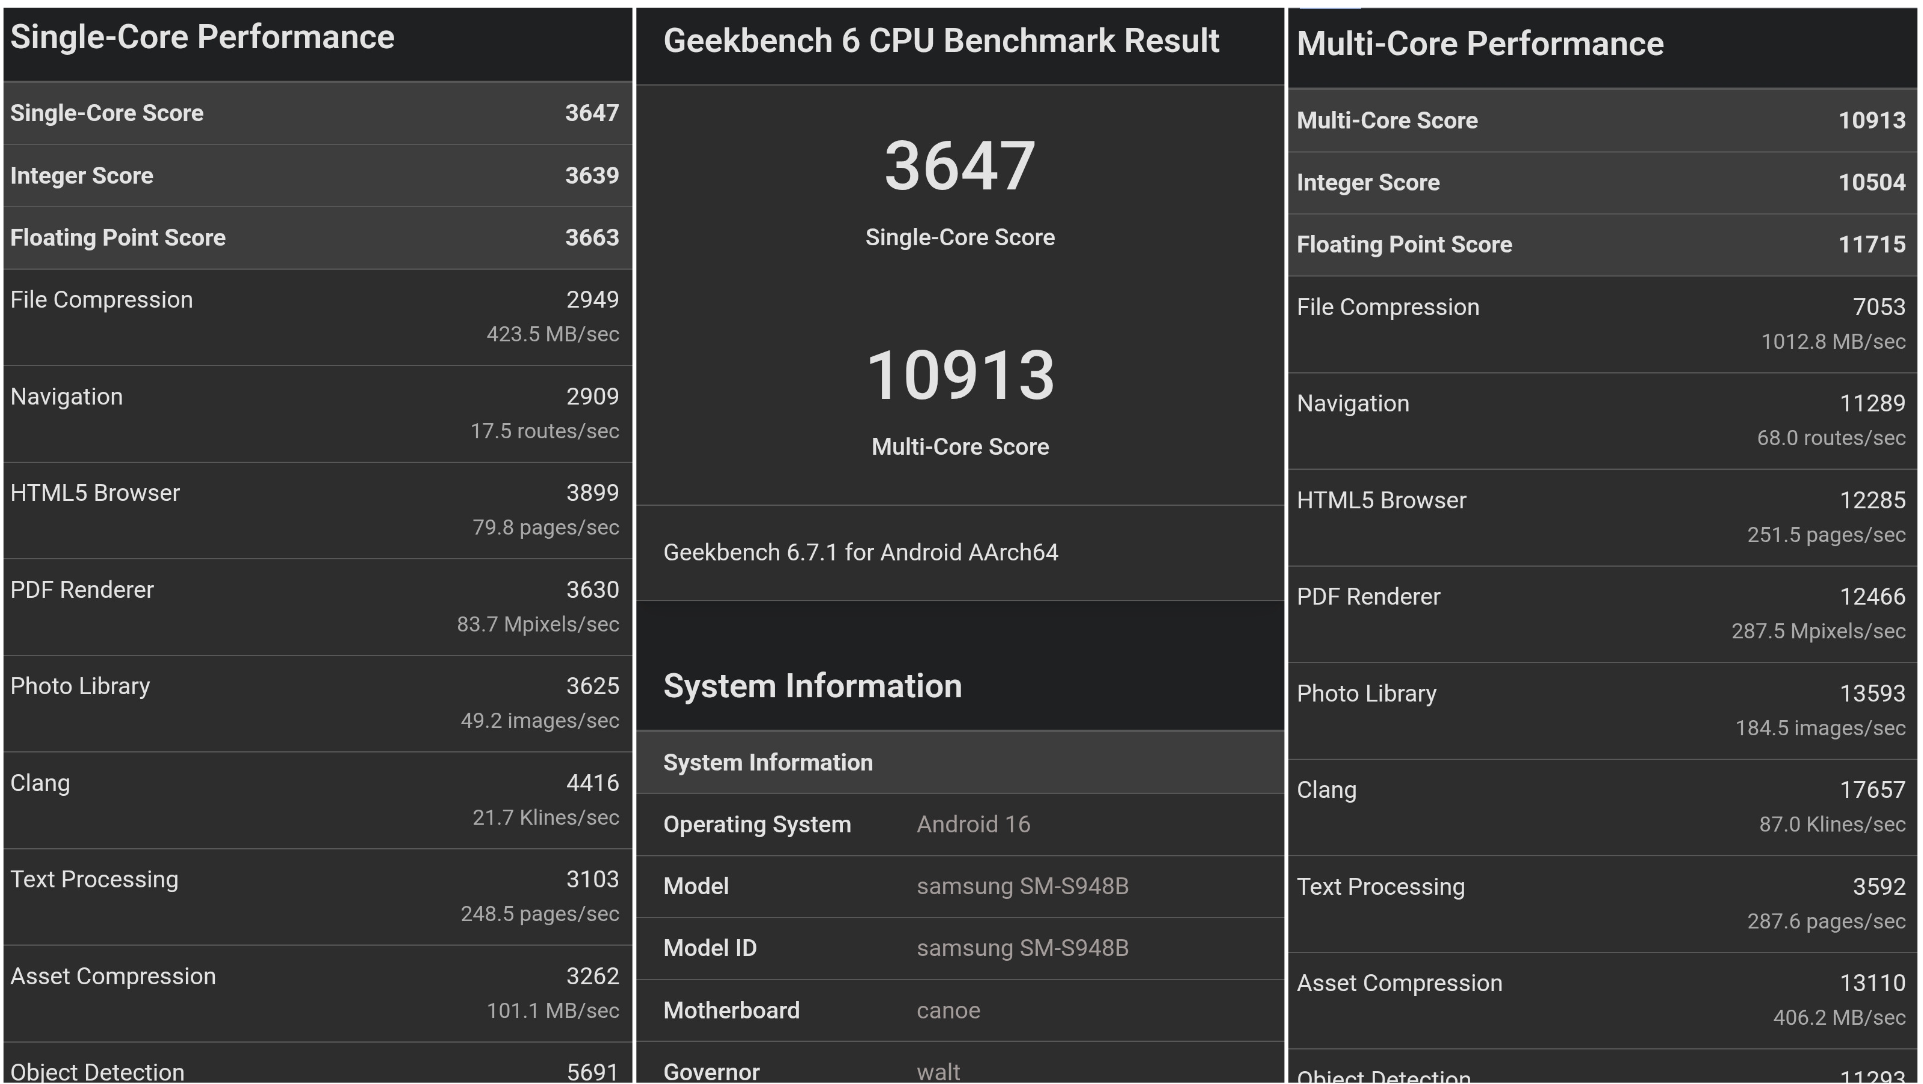Click the multi-core HTML5 Browser score 12285
Screen dimensions: 1923x1084
click(1873, 500)
